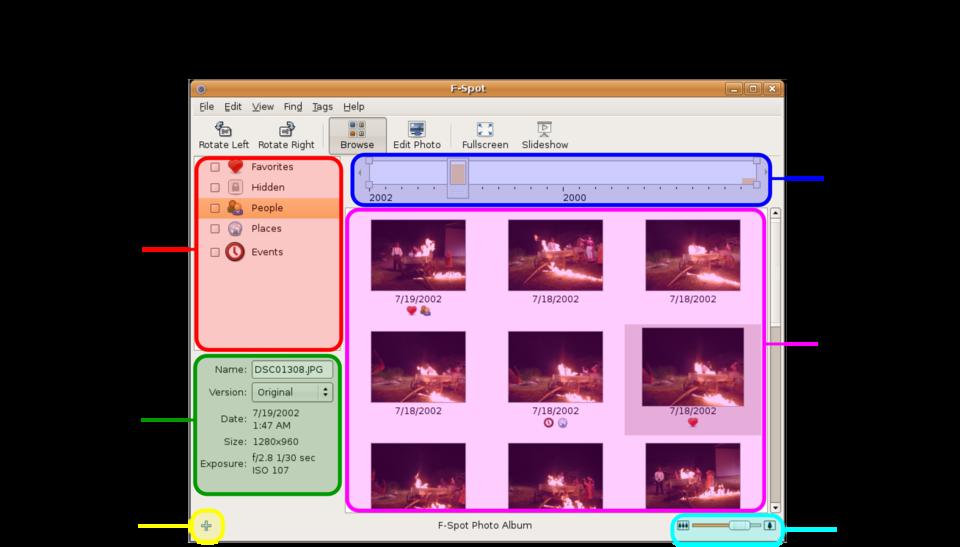Select the first photo dated 7/19/2002
This screenshot has width=960, height=547.
(418, 255)
